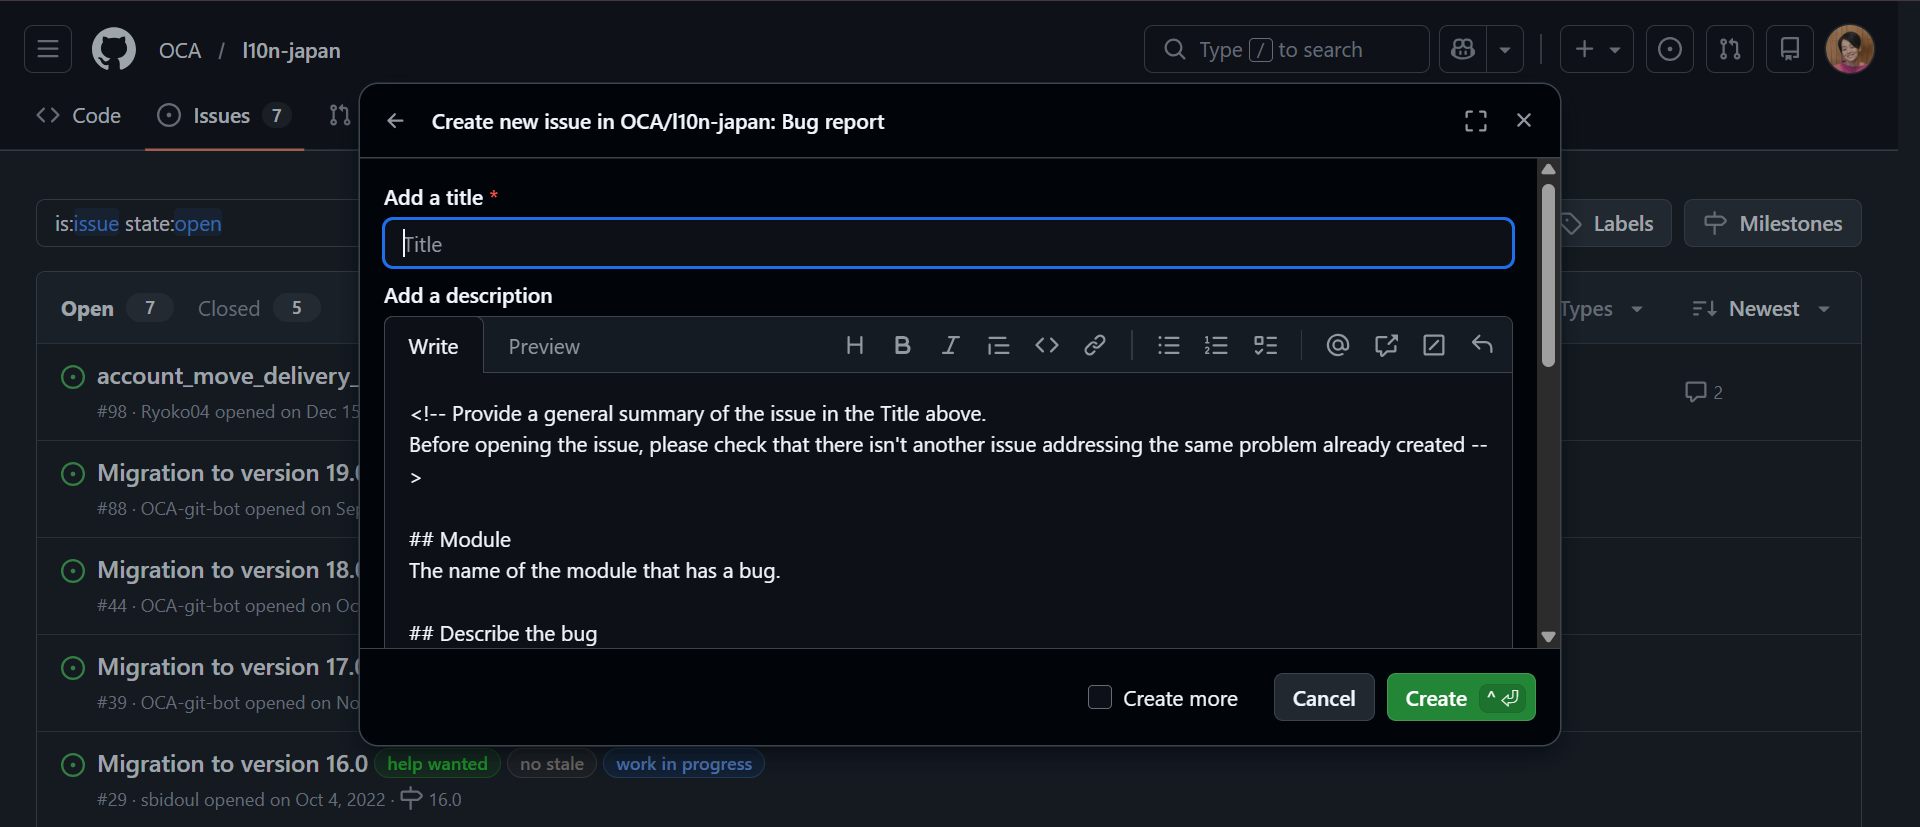Add a link using the chain icon
This screenshot has width=1920, height=827.
(x=1094, y=346)
